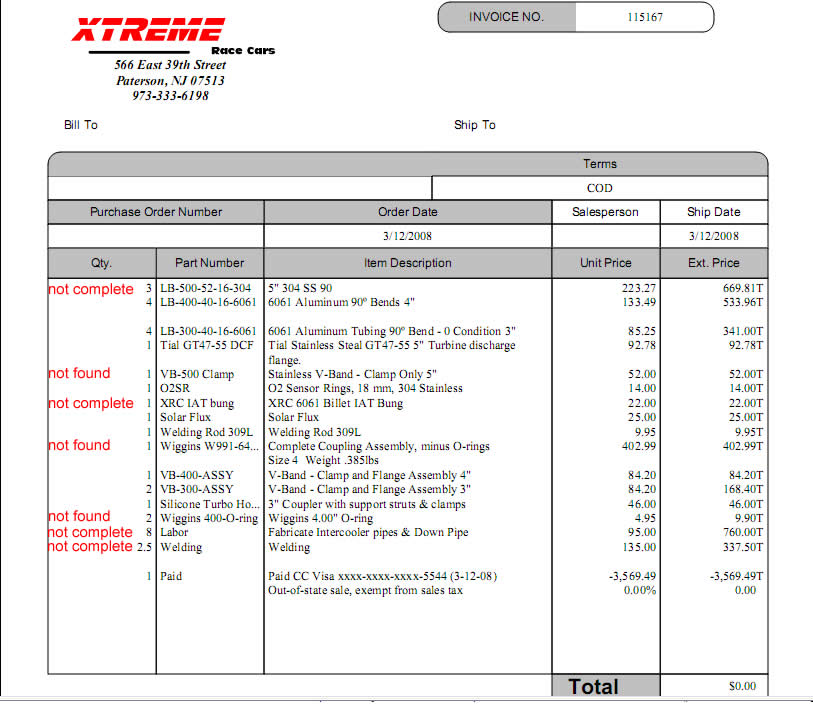The image size is (813, 709).
Task: Click the COD terms field
Action: (600, 188)
